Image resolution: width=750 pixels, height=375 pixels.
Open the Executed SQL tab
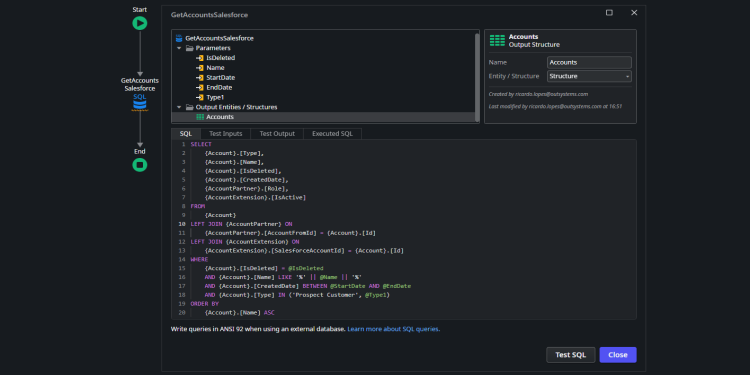[332, 134]
